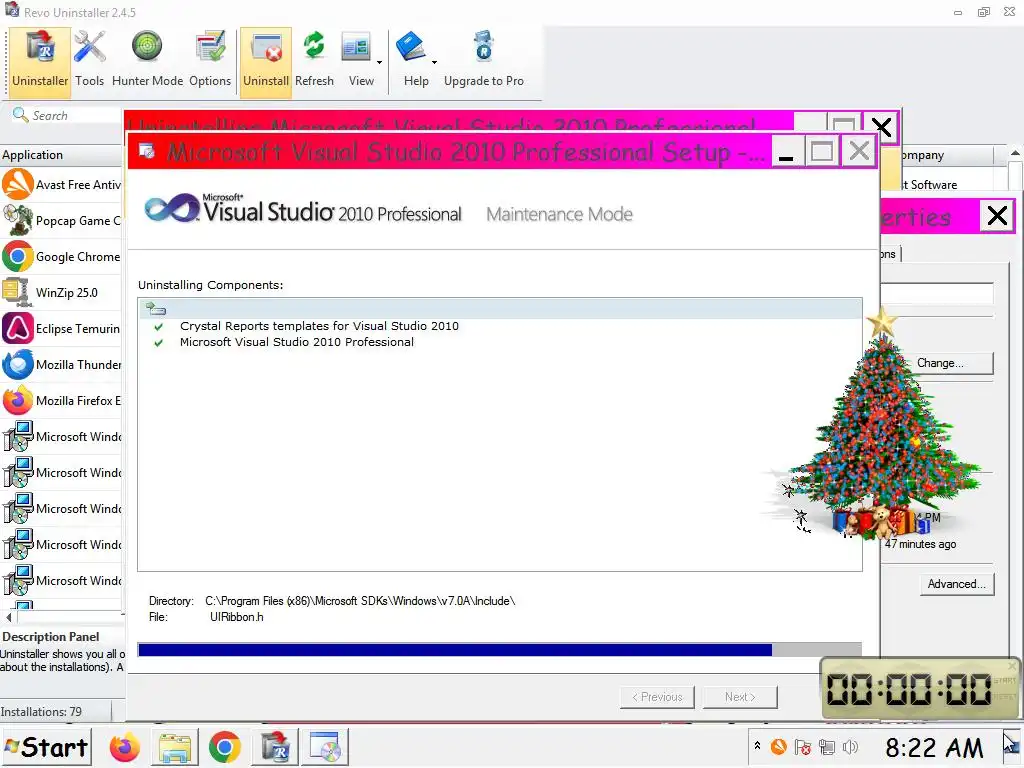
Task: Click the Directory path text in setup
Action: coord(360,601)
